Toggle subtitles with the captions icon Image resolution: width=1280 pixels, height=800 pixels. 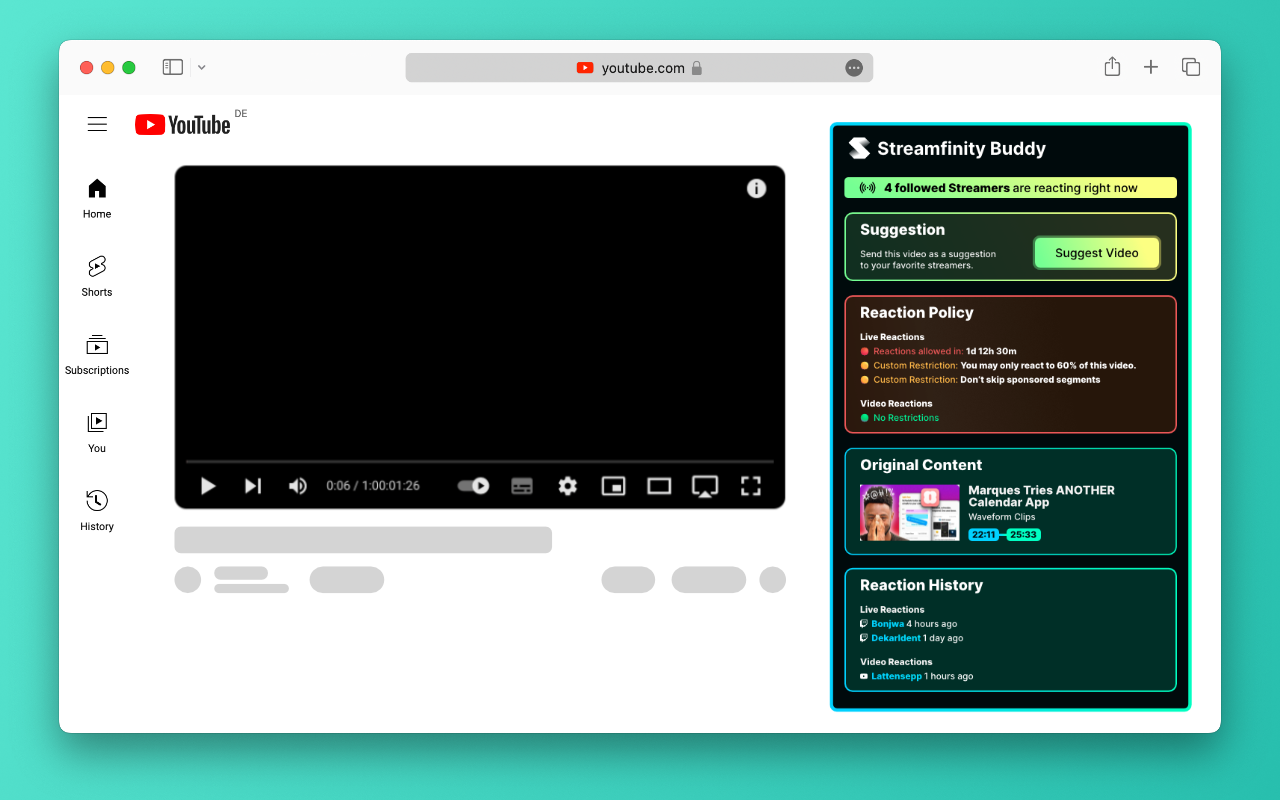pyautogui.click(x=521, y=486)
